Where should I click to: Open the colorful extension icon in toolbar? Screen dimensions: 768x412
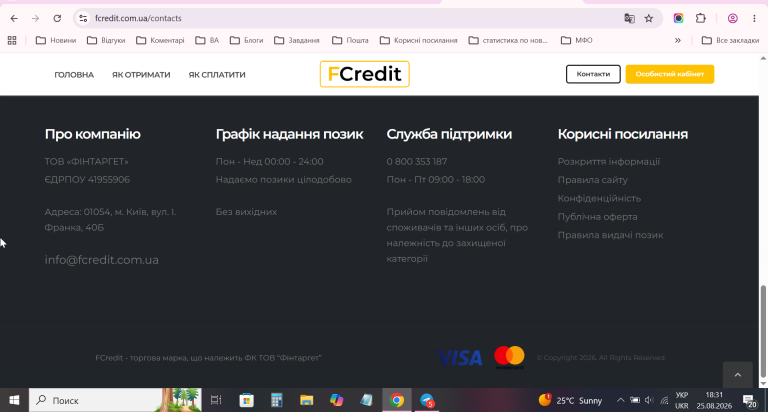[678, 18]
